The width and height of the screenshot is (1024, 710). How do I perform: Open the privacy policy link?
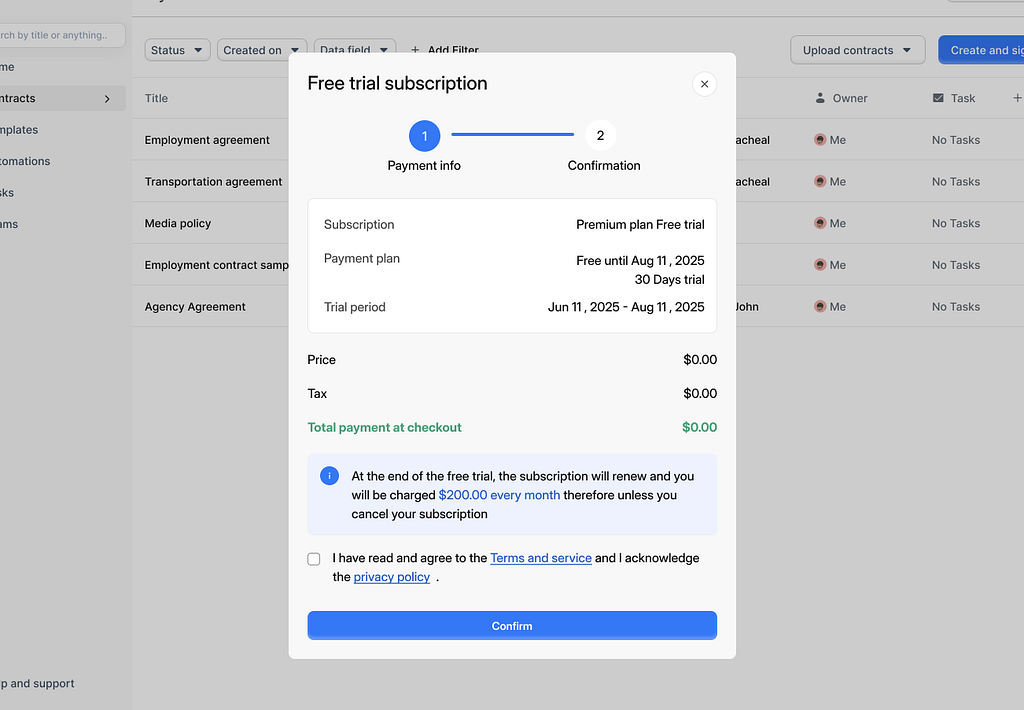(x=391, y=577)
